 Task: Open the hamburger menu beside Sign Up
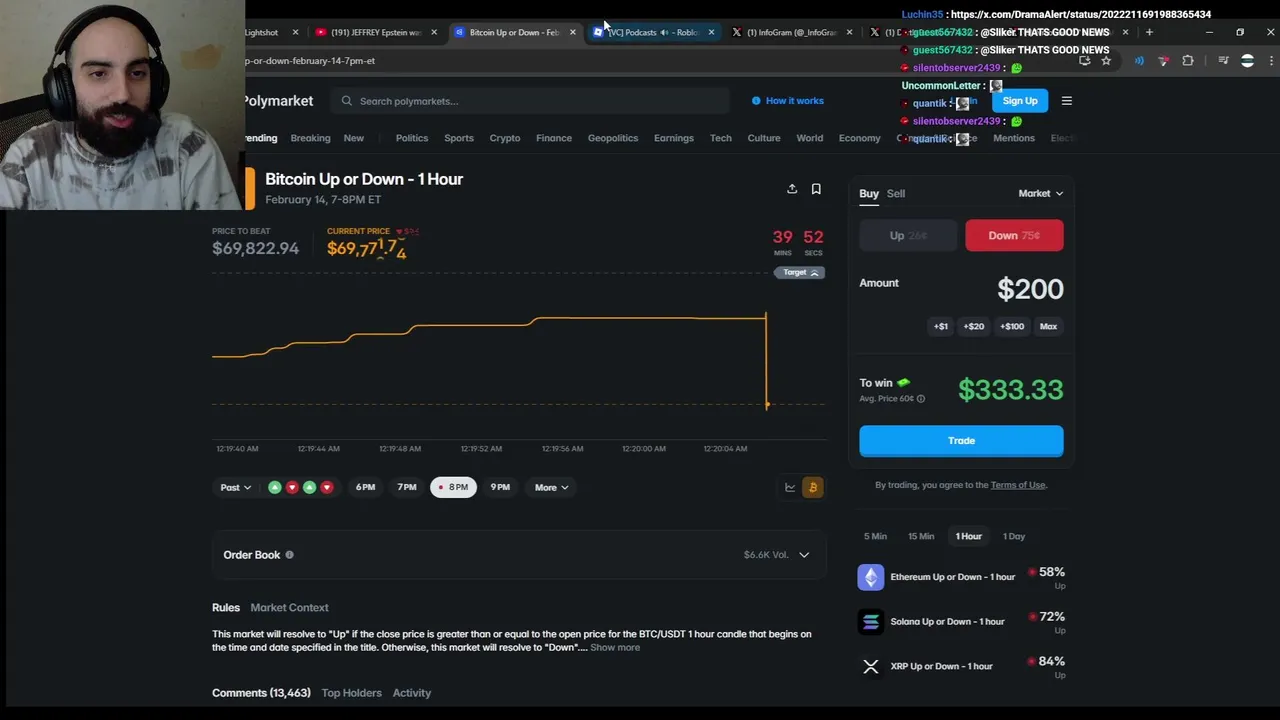(1067, 101)
